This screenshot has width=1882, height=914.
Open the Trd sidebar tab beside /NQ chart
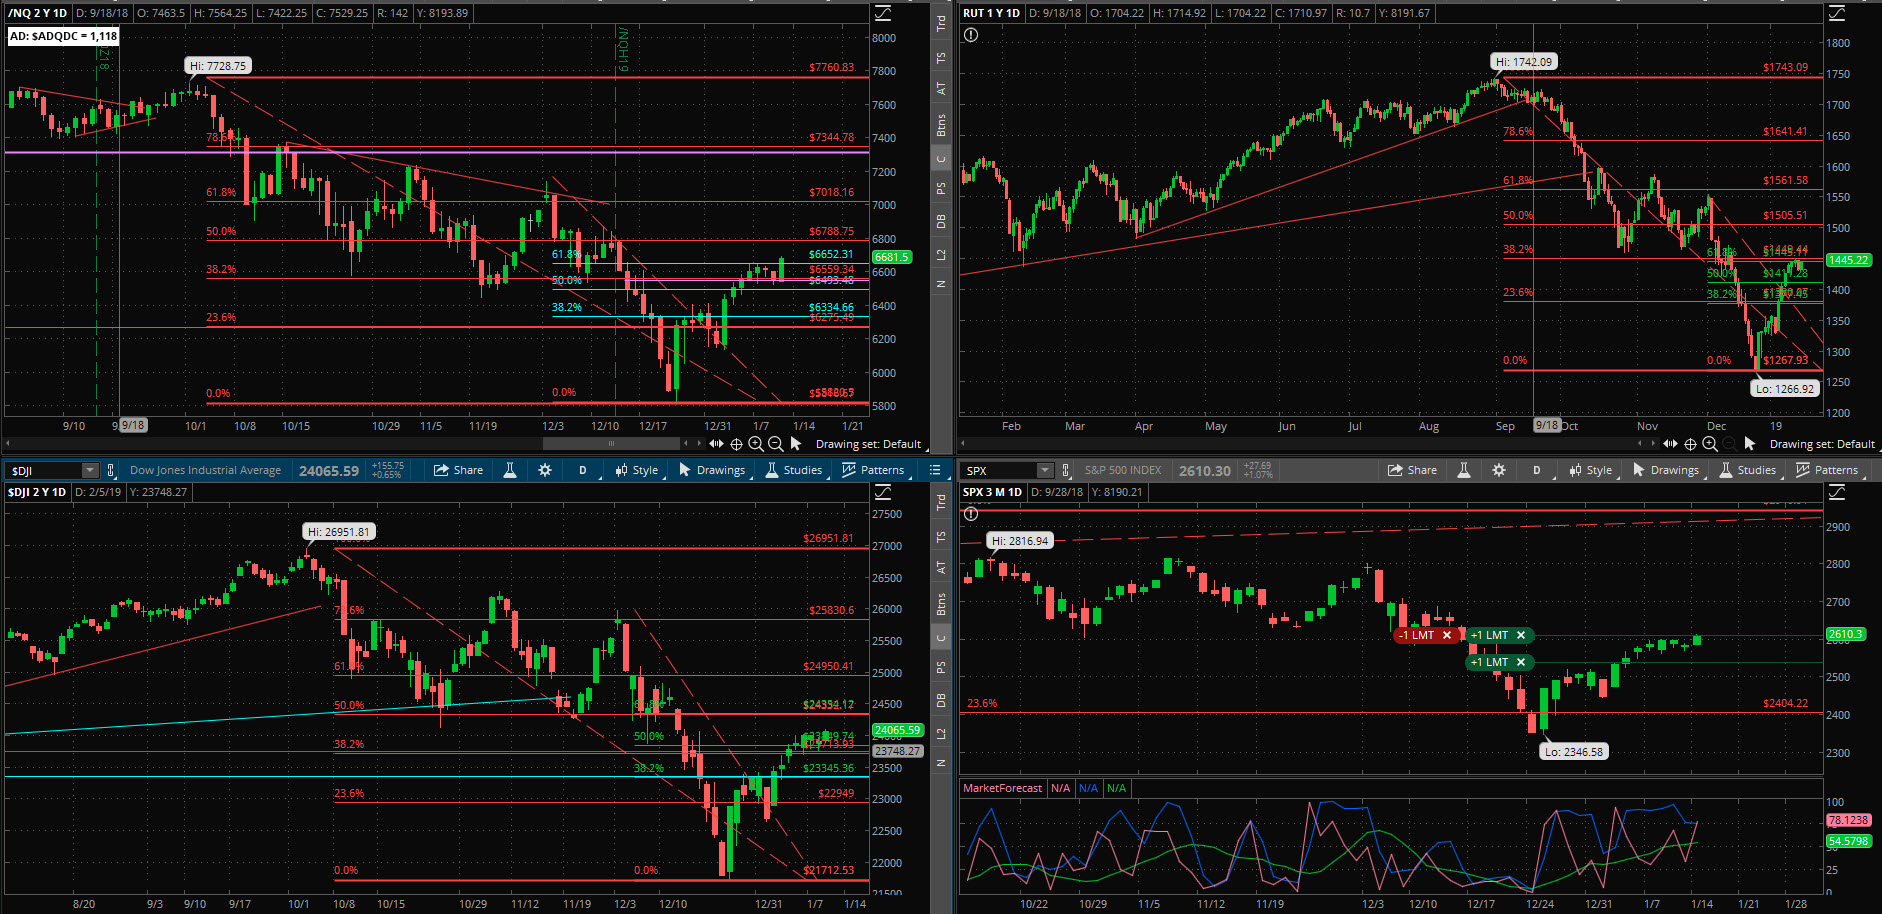(x=941, y=24)
